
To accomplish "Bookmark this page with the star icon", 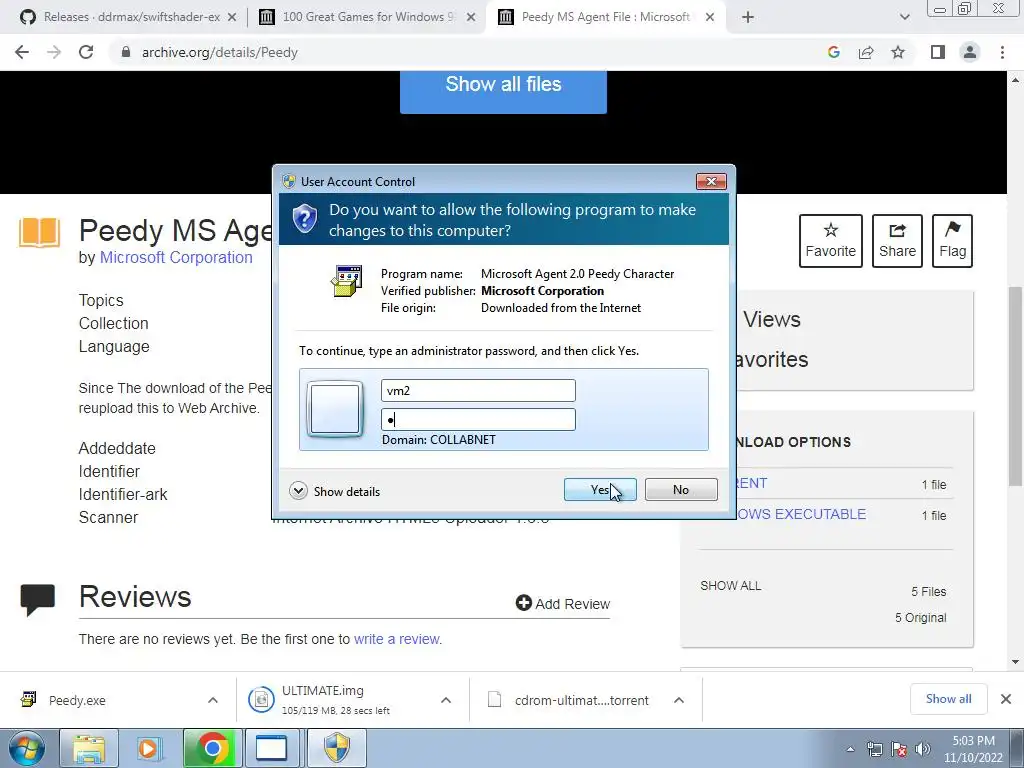I will (x=898, y=52).
